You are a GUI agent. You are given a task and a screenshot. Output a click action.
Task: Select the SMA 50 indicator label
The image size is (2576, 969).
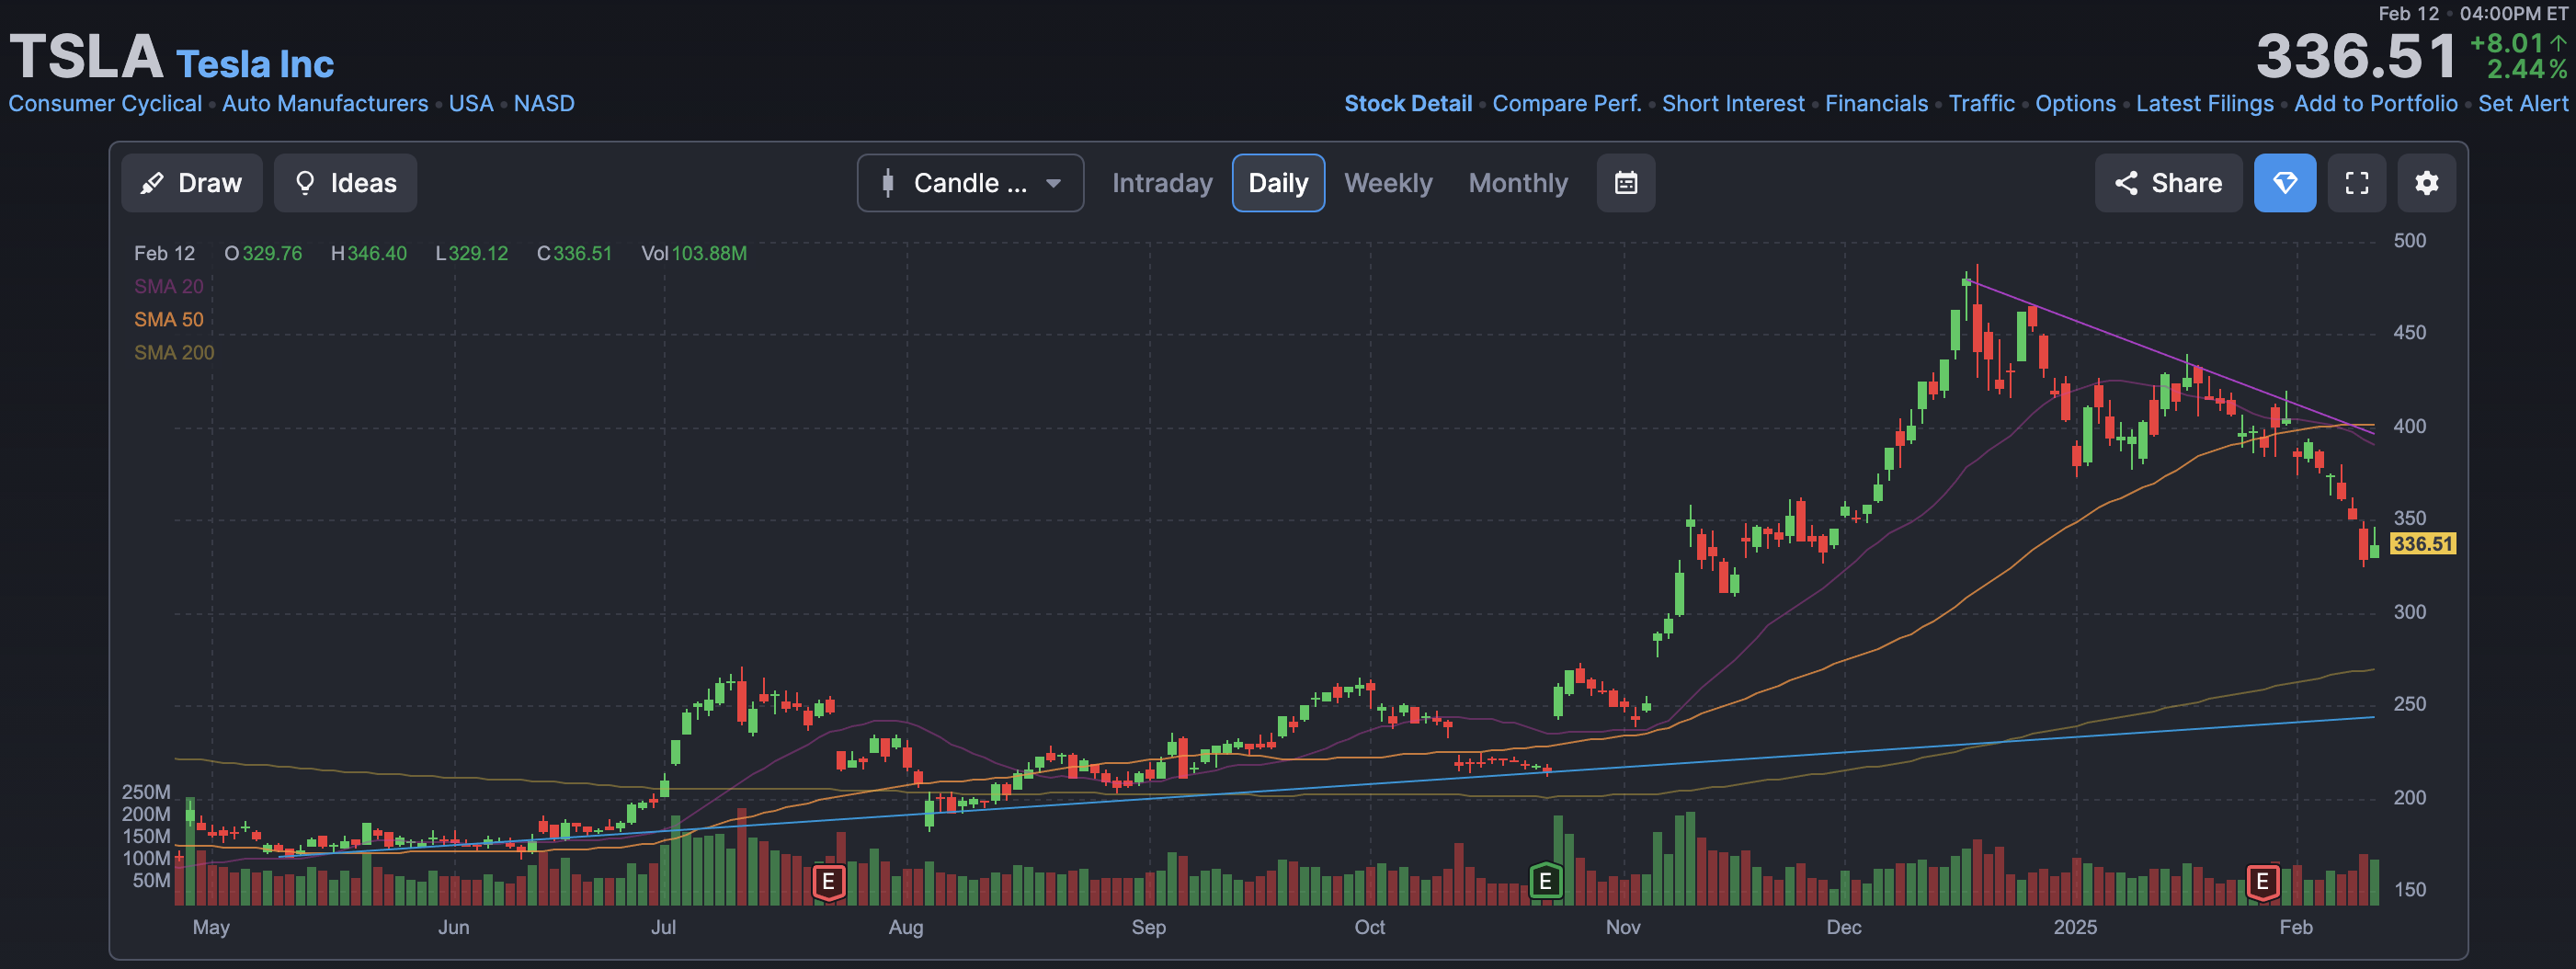(x=168, y=320)
